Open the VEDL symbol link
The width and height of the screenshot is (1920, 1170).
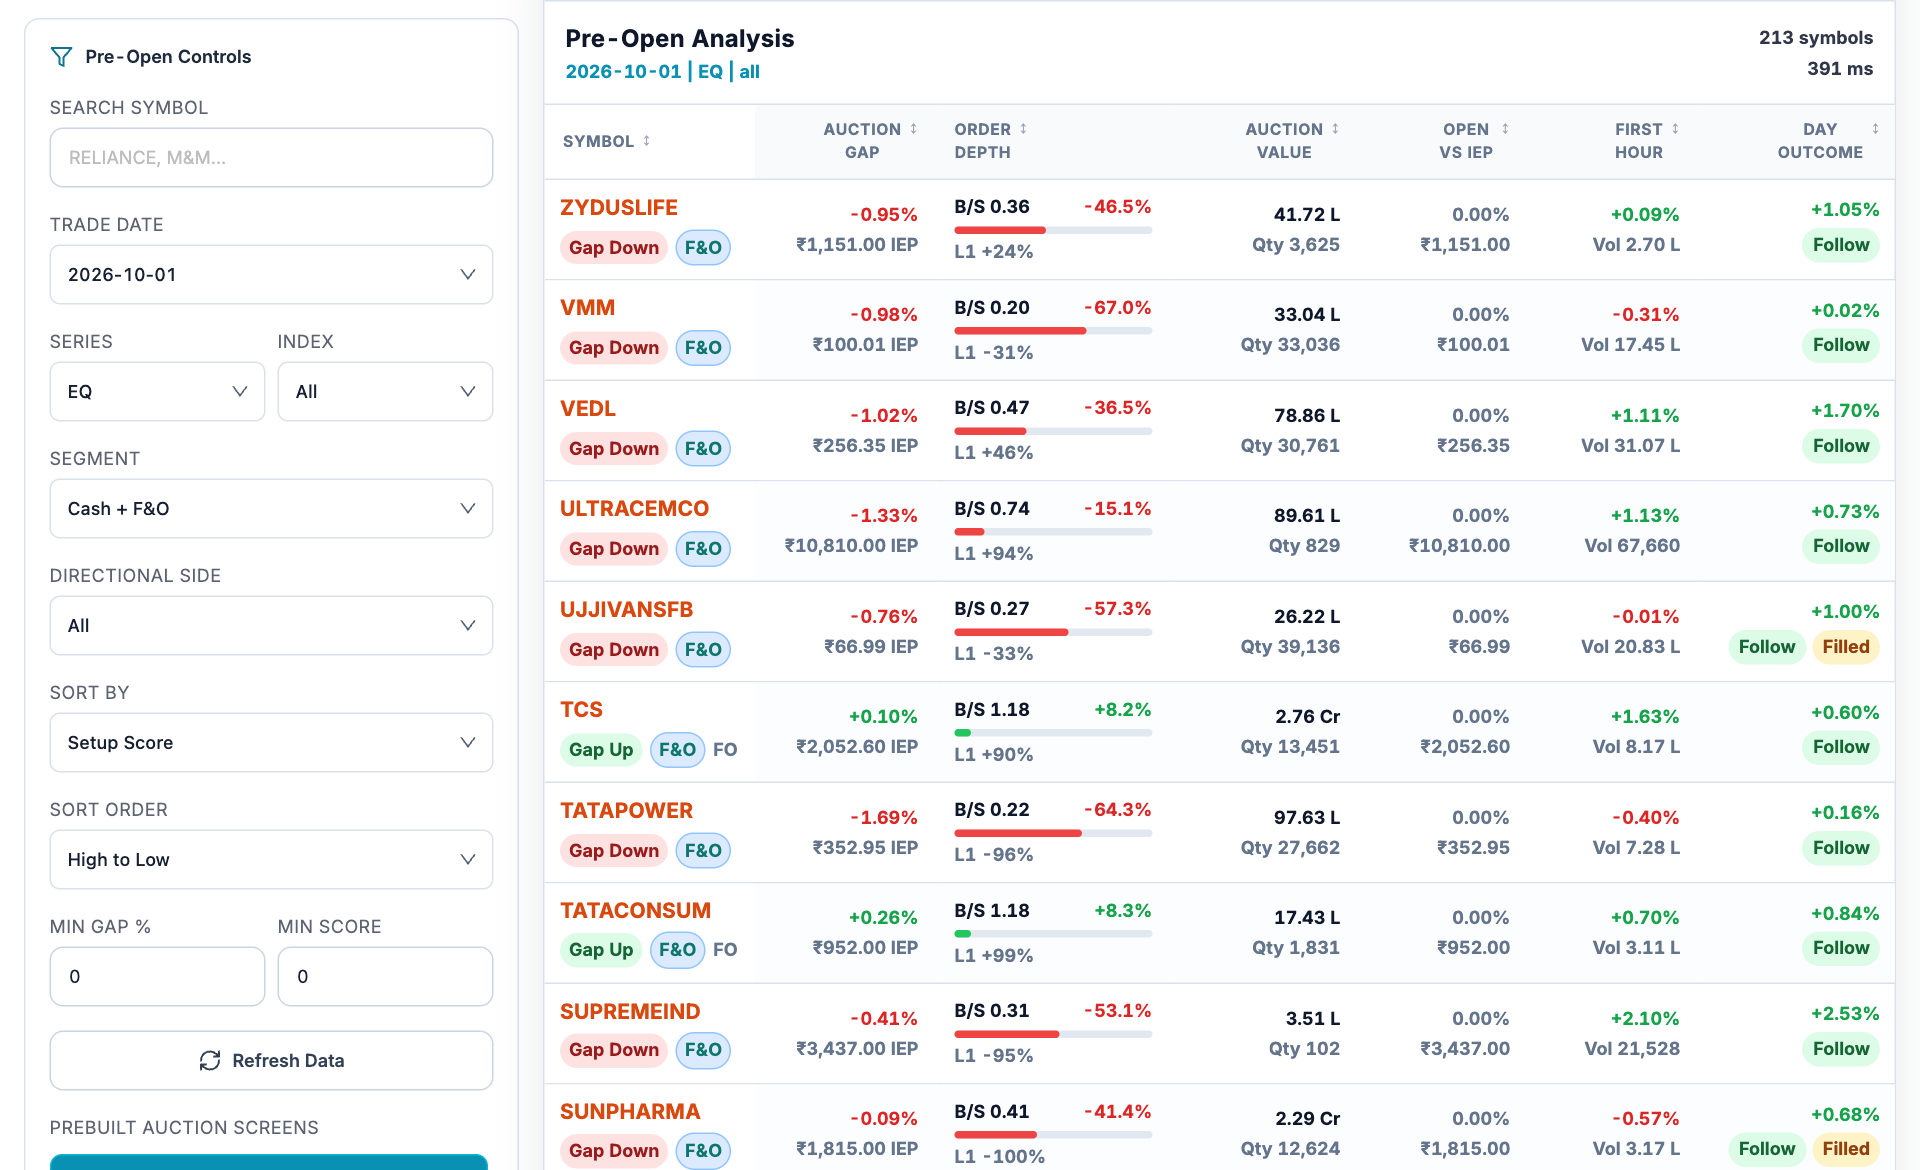tap(588, 408)
